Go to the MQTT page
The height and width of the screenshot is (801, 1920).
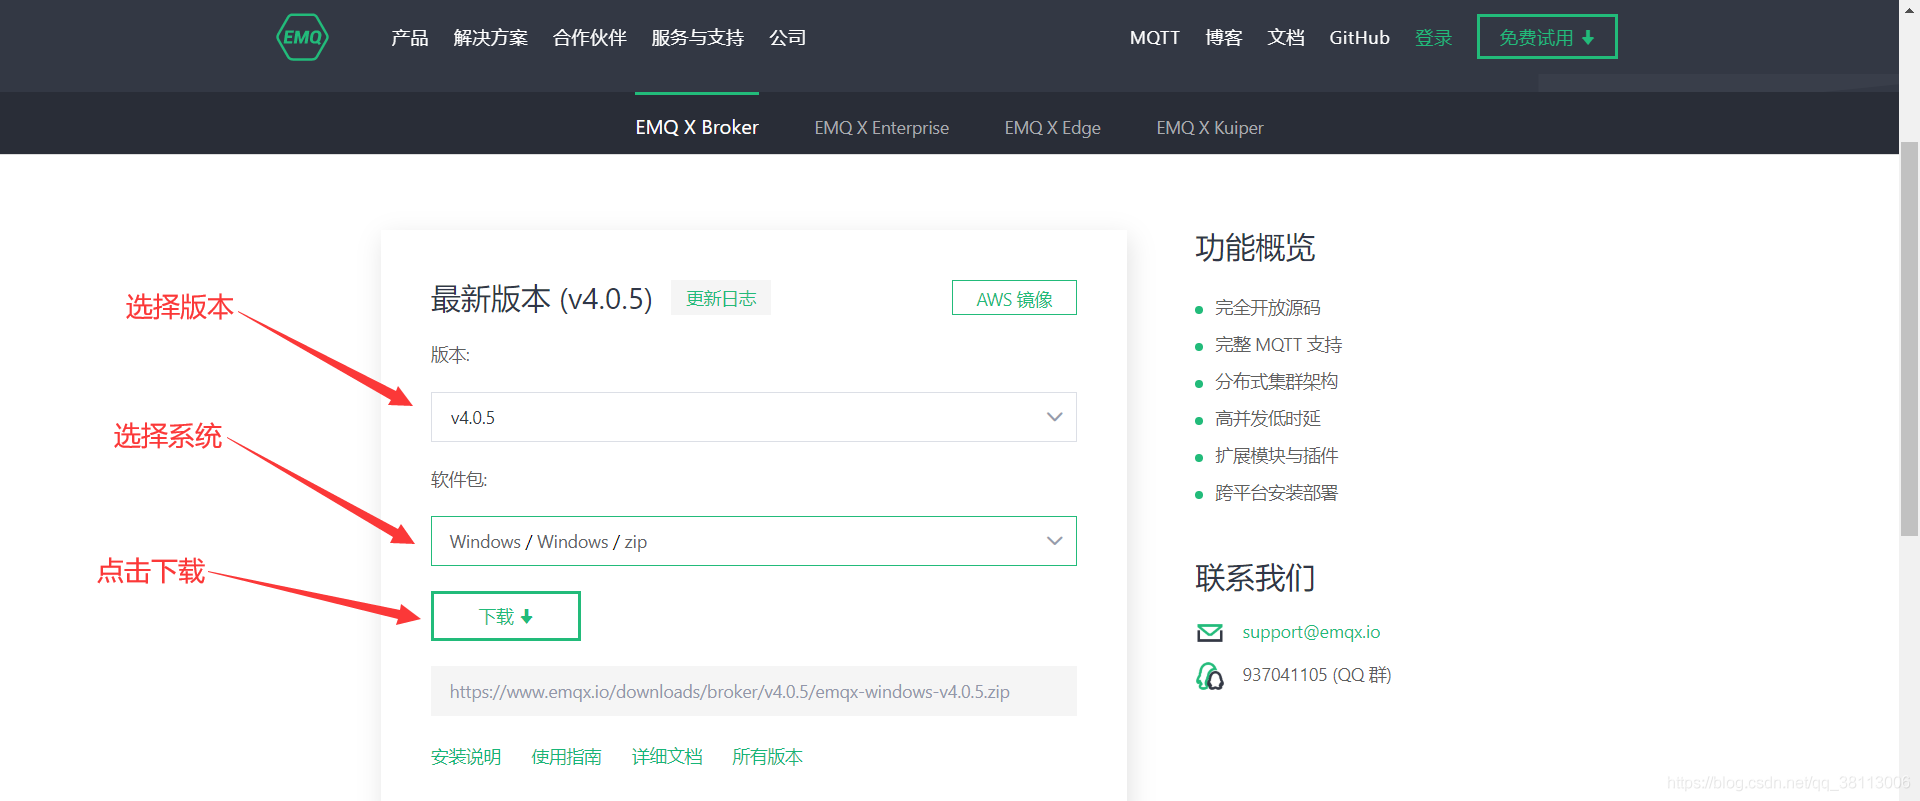click(x=1155, y=38)
